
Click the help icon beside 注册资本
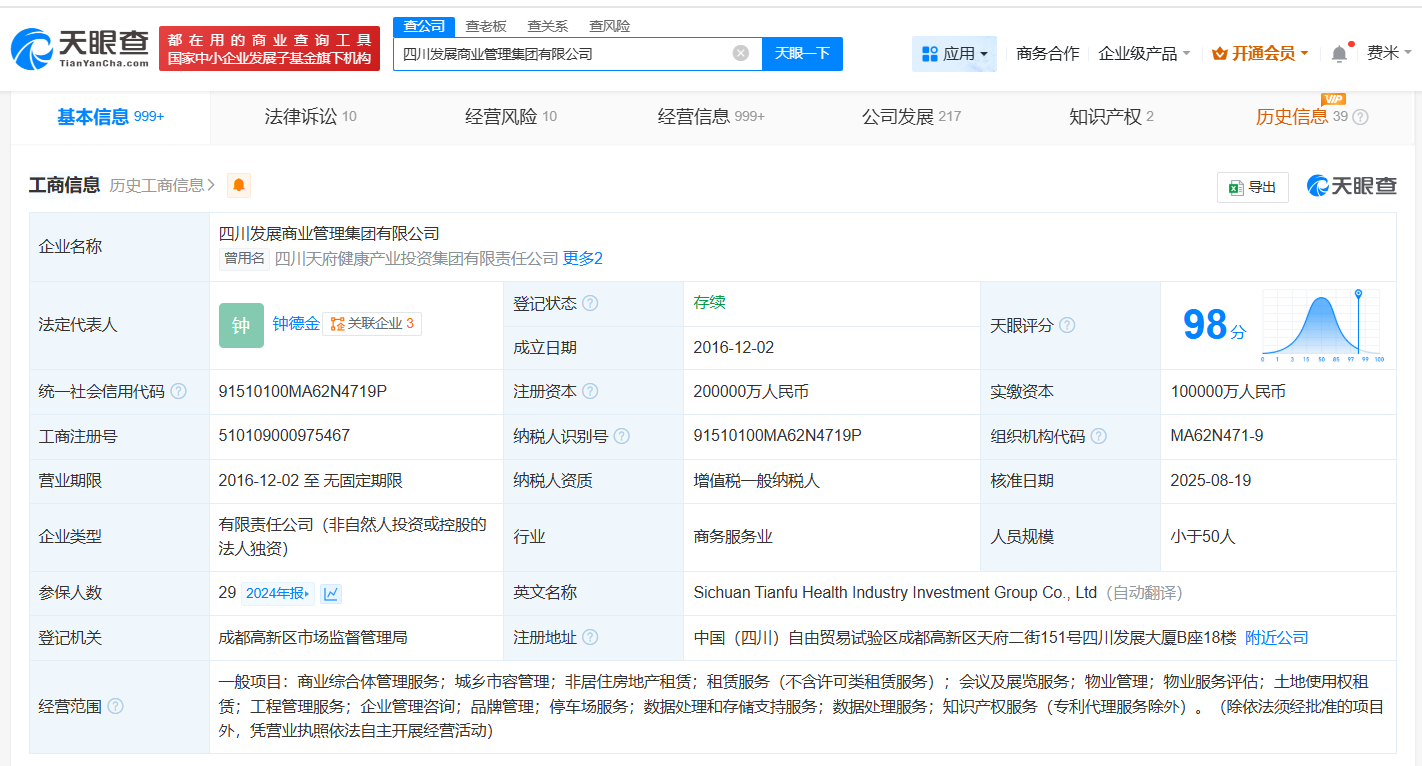pyautogui.click(x=590, y=391)
